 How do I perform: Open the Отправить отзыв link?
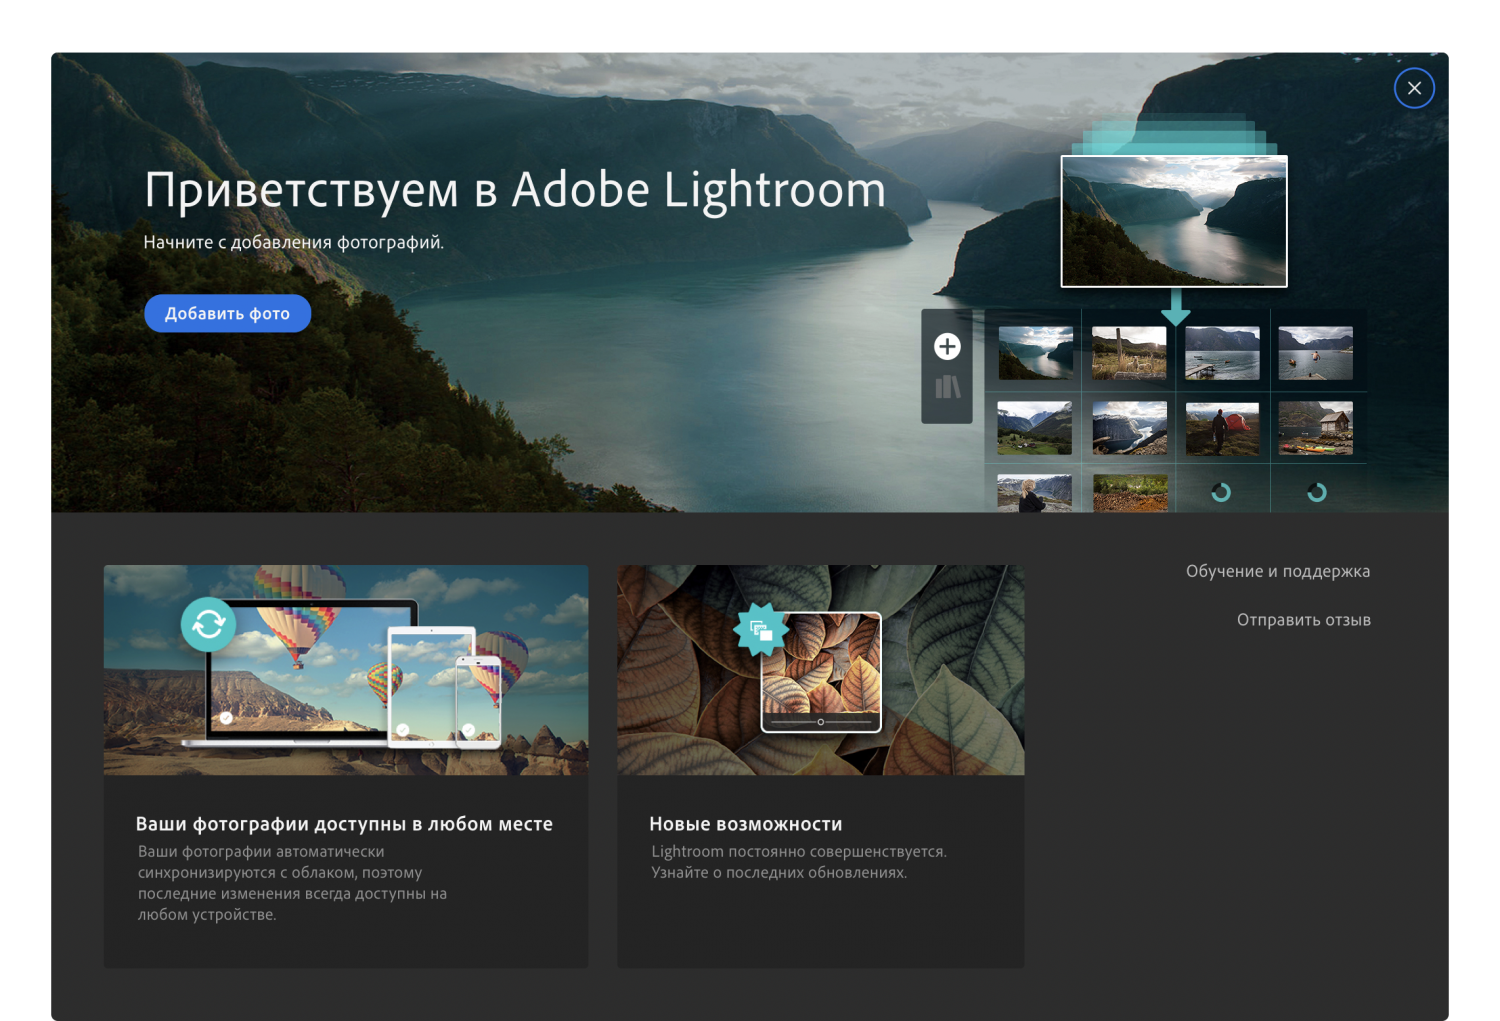pos(1303,620)
